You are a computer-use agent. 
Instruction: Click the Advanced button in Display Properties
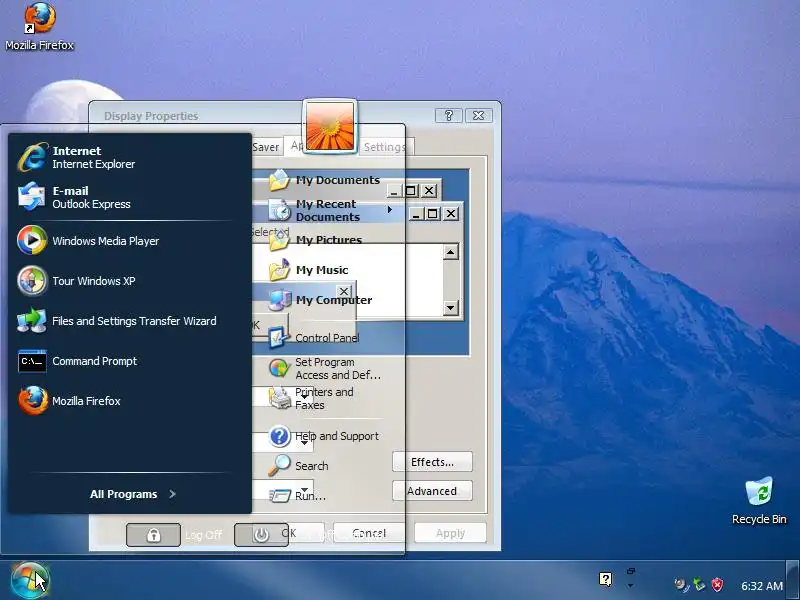pos(432,491)
